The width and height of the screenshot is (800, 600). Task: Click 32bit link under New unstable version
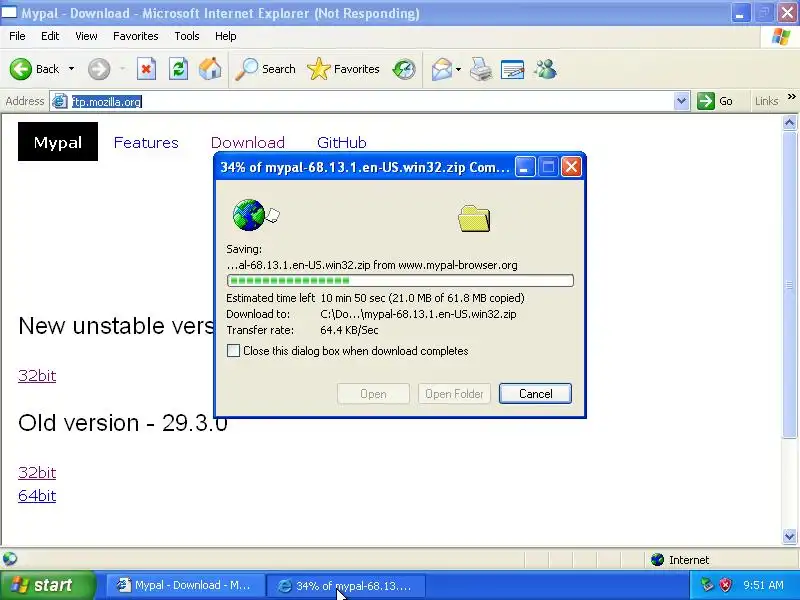(x=37, y=376)
